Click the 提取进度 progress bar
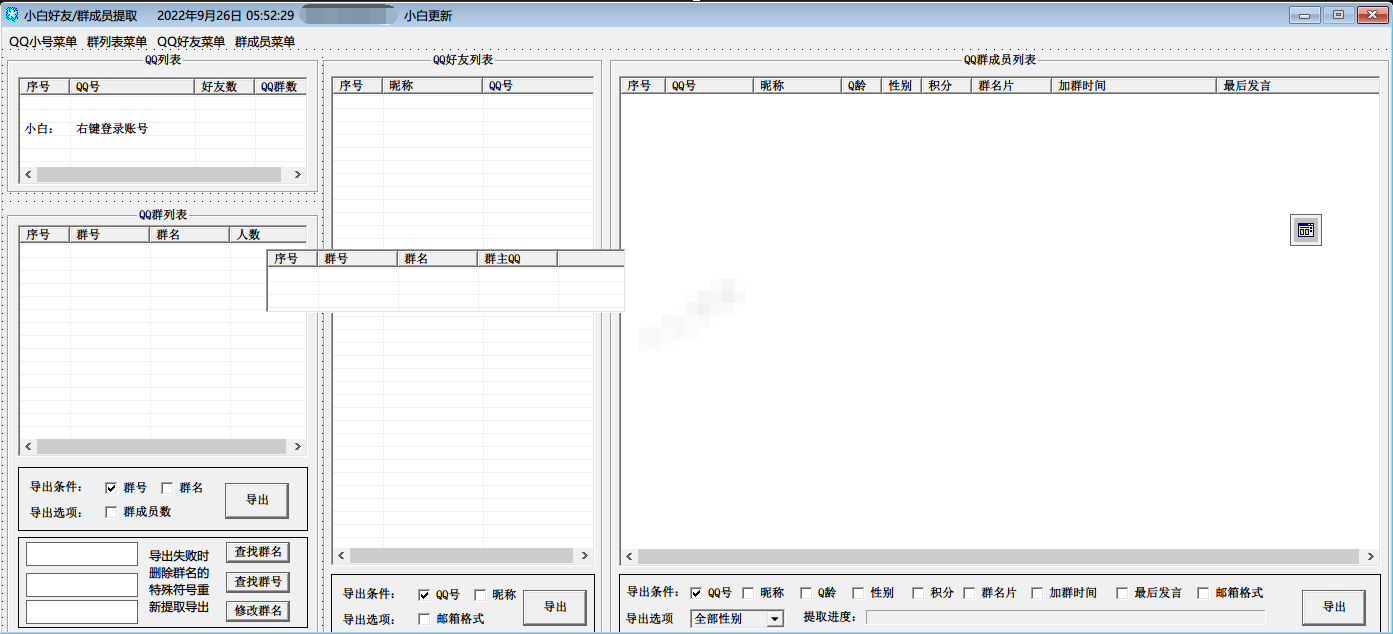This screenshot has height=634, width=1393. [1065, 618]
